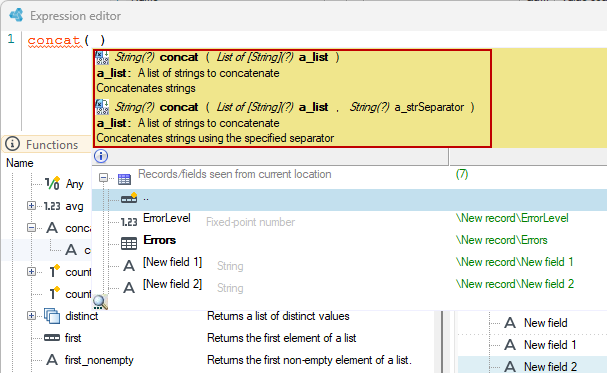
Task: Collapse Records/fields seen from current location
Action: (x=103, y=178)
